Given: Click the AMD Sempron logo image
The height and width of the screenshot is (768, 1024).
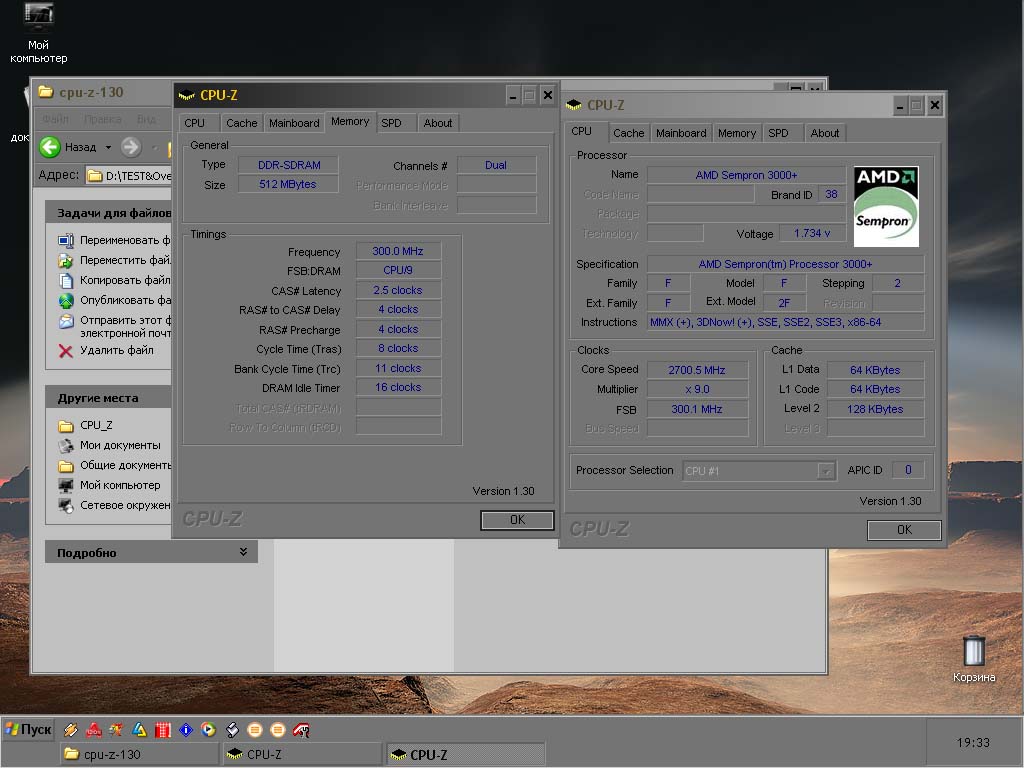Looking at the screenshot, I should click(886, 206).
